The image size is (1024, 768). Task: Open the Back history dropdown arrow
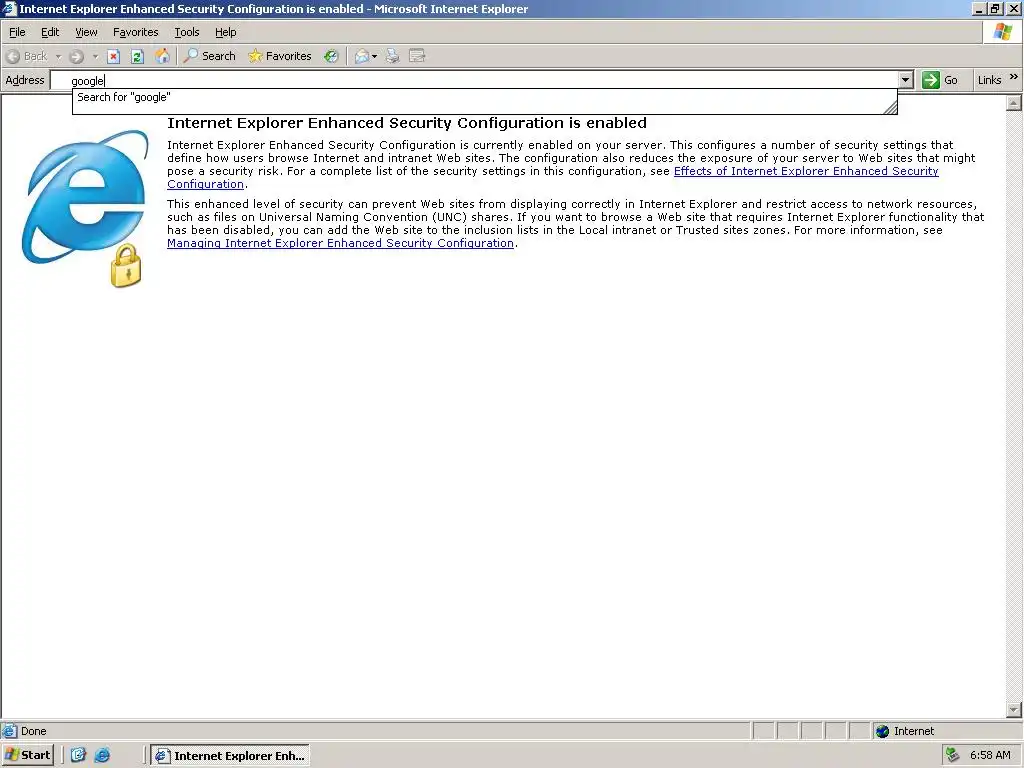click(x=58, y=56)
